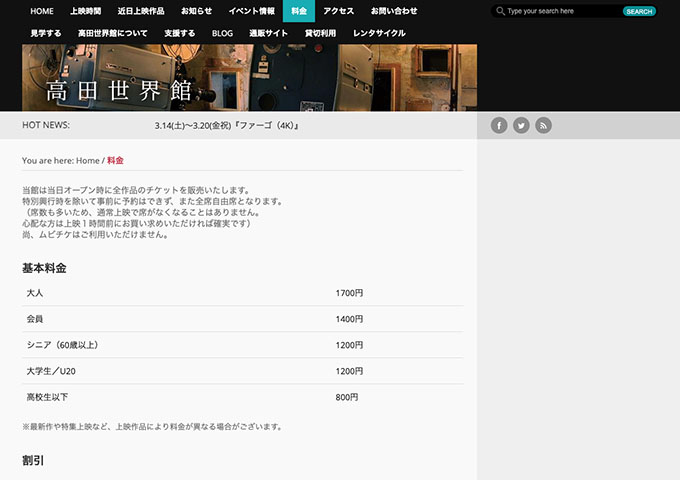680x480 pixels.
Task: Open 高田世界館について menu item
Action: (x=113, y=33)
